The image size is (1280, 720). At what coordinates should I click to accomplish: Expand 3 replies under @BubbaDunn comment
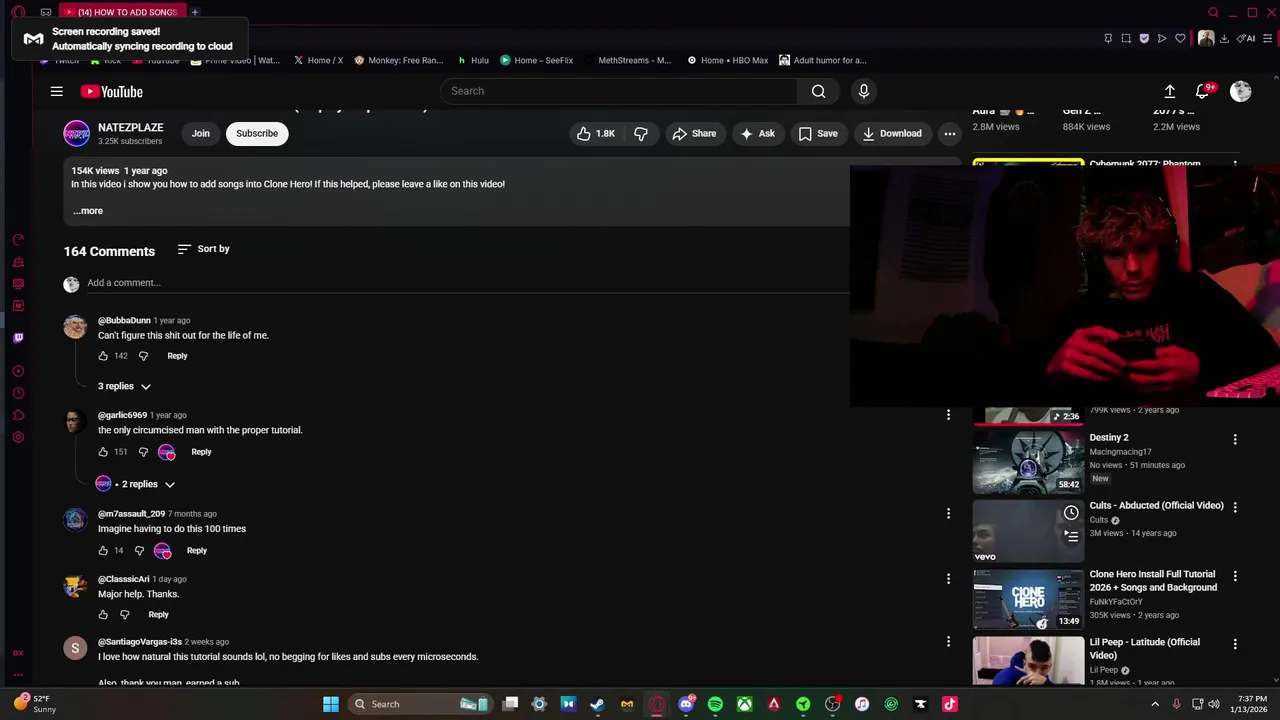pyautogui.click(x=124, y=386)
